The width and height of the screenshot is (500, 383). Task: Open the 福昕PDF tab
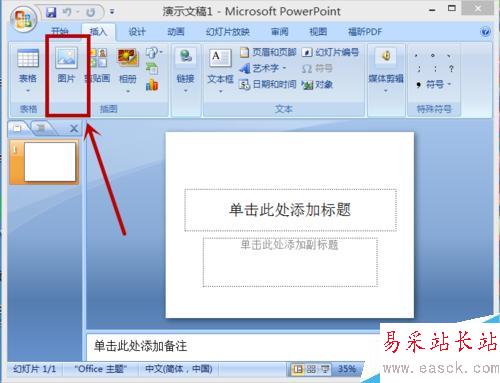365,32
